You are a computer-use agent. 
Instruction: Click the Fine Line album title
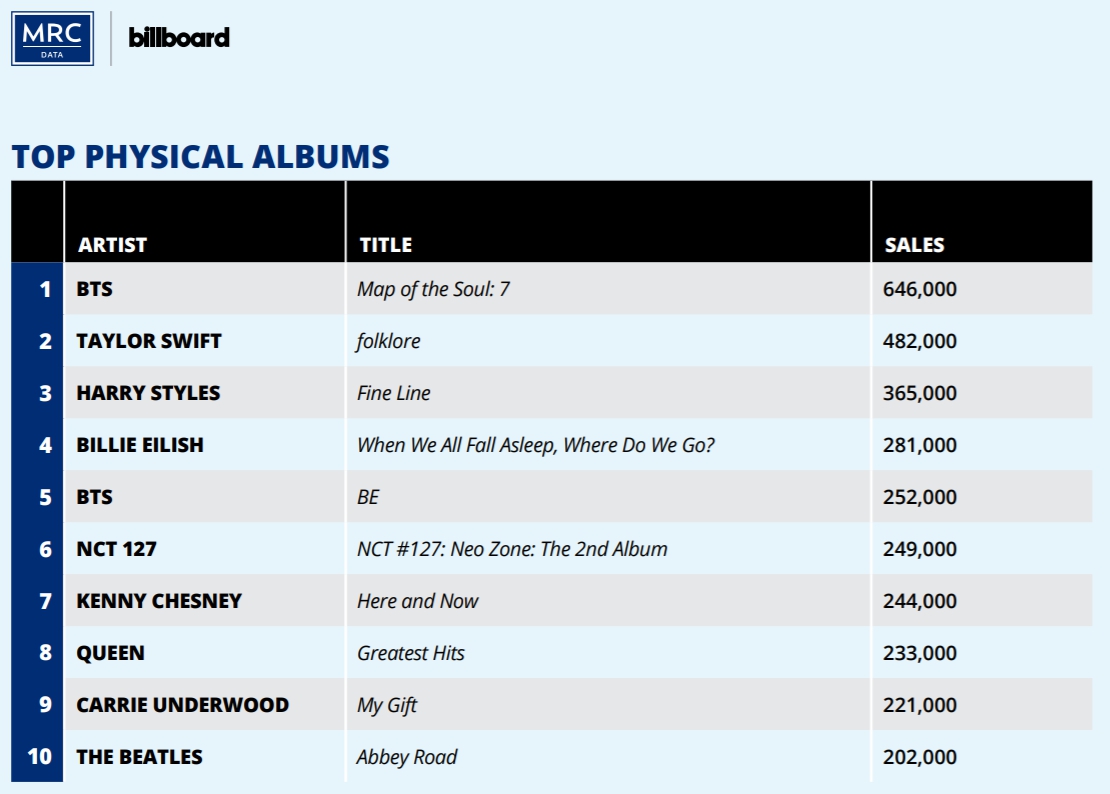(394, 393)
